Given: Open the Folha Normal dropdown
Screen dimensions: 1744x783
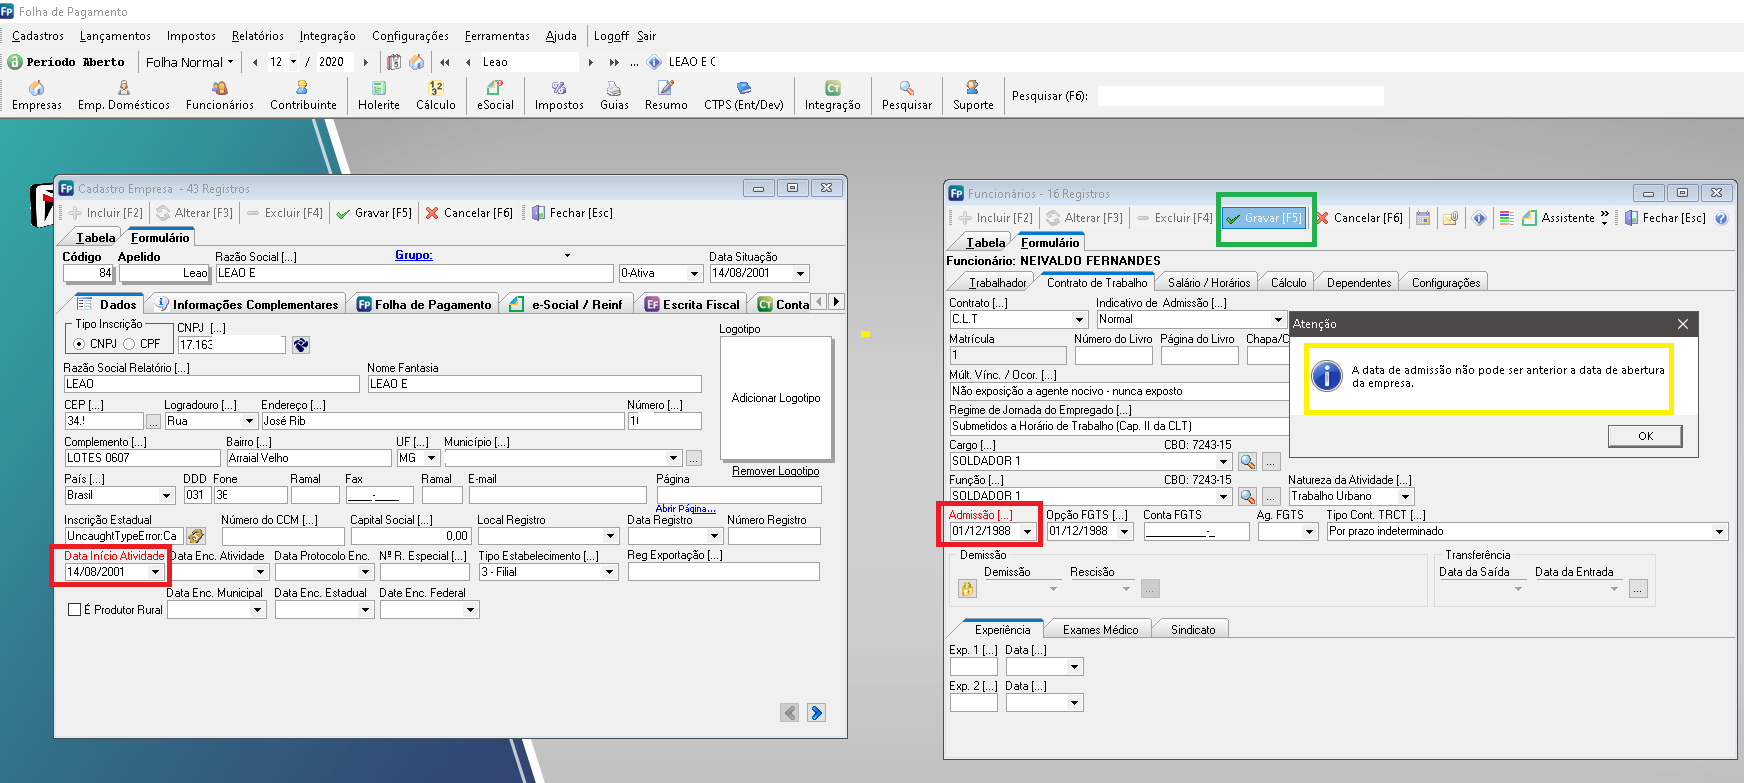Looking at the screenshot, I should click(189, 62).
